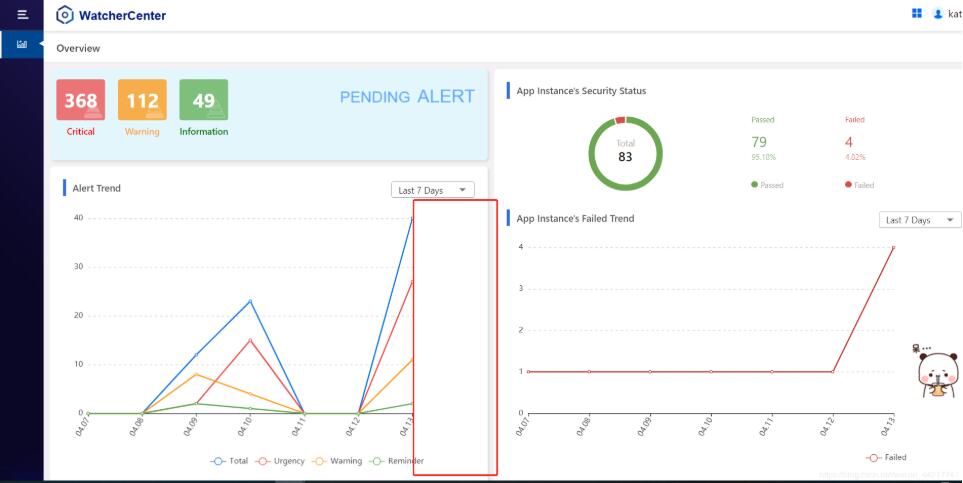This screenshot has height=483, width=963.
Task: Expand Failed Trend Last 7 Days dropdown
Action: [919, 220]
